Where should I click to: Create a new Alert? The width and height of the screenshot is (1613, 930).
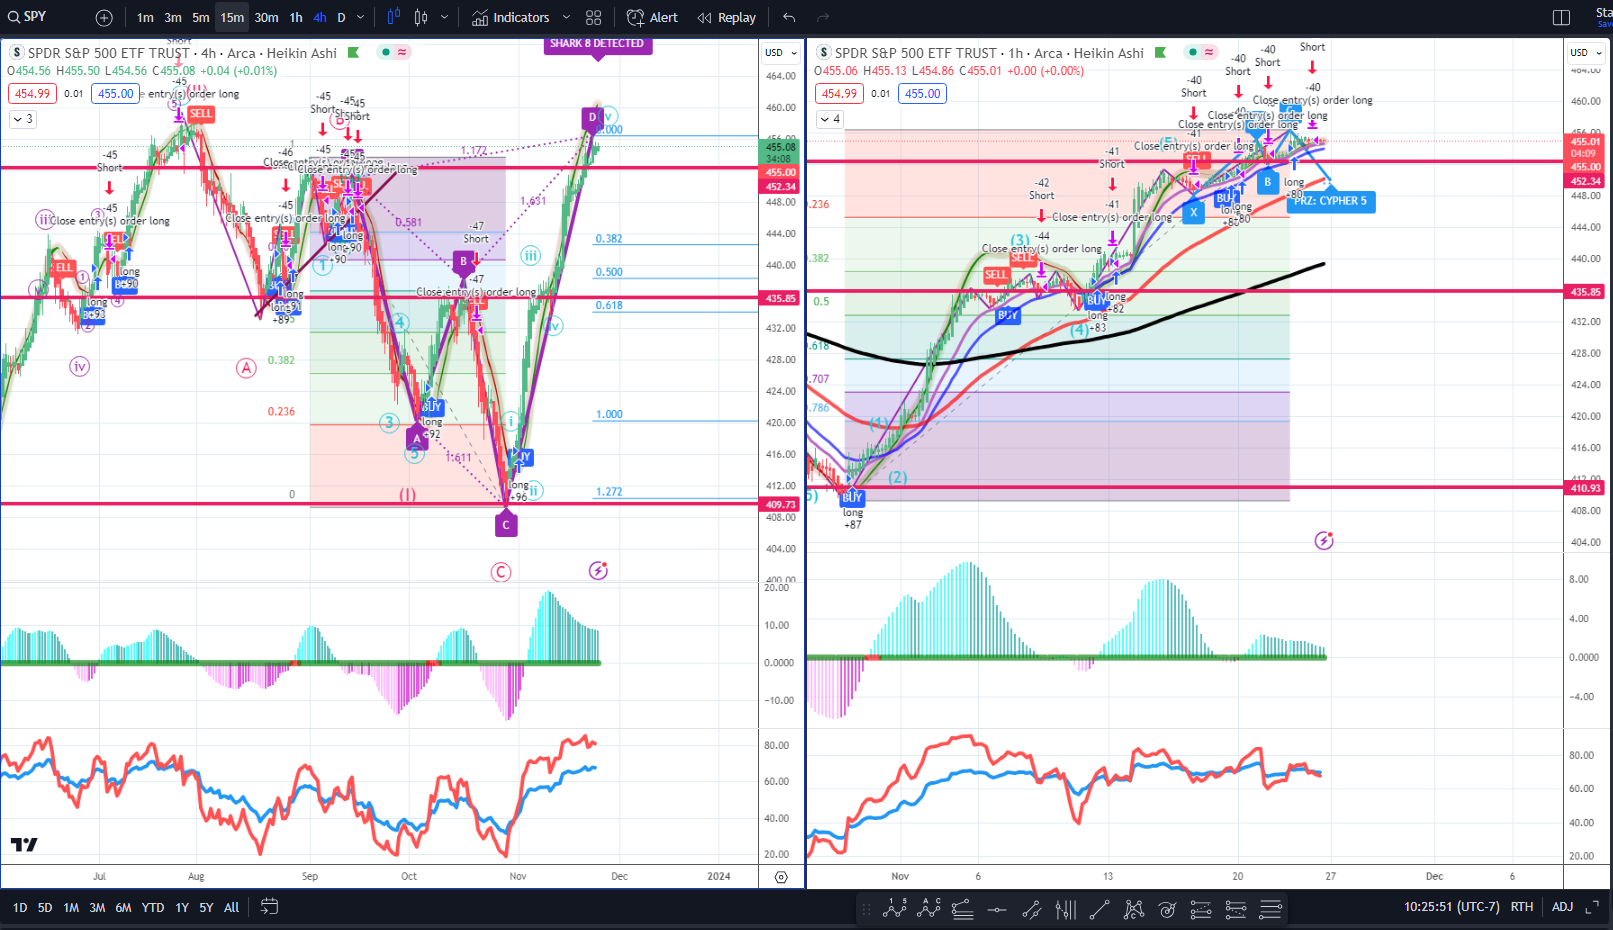pyautogui.click(x=652, y=18)
